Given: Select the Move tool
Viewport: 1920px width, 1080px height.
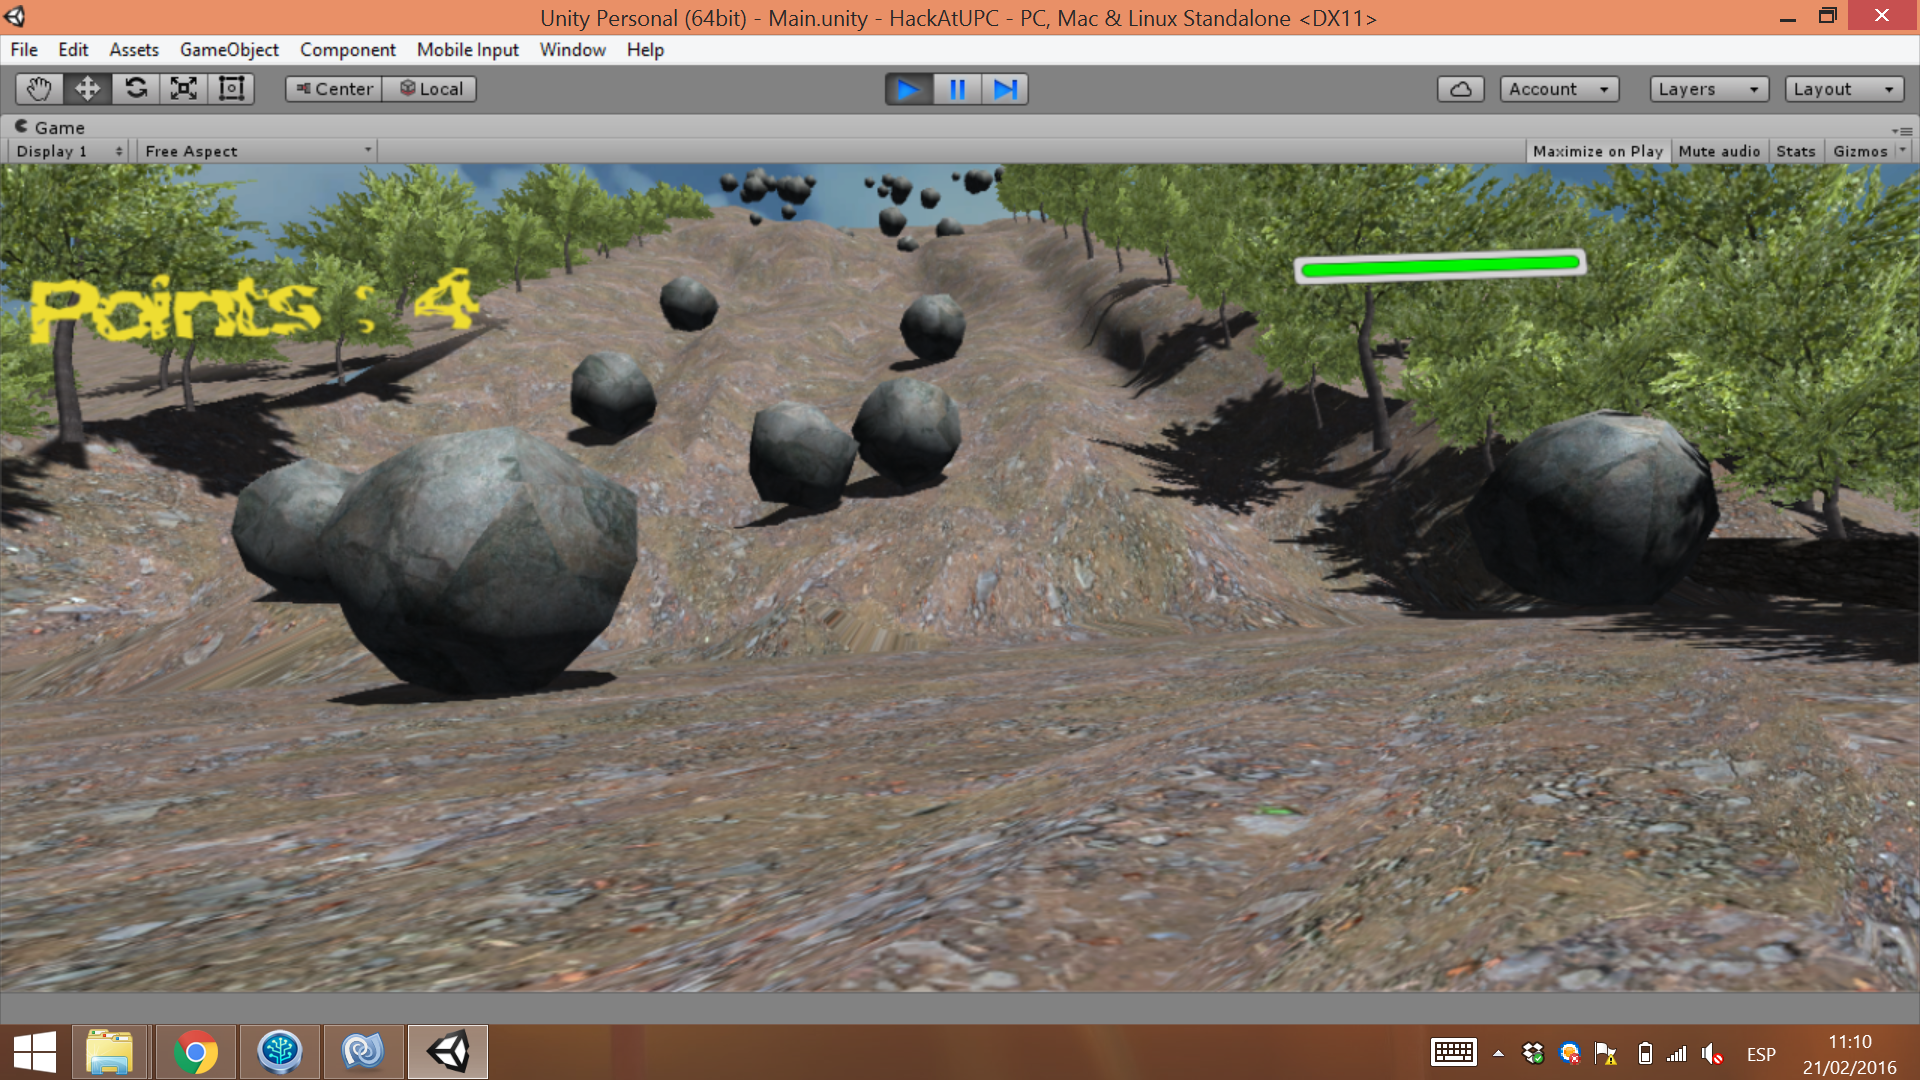Looking at the screenshot, I should 87,89.
